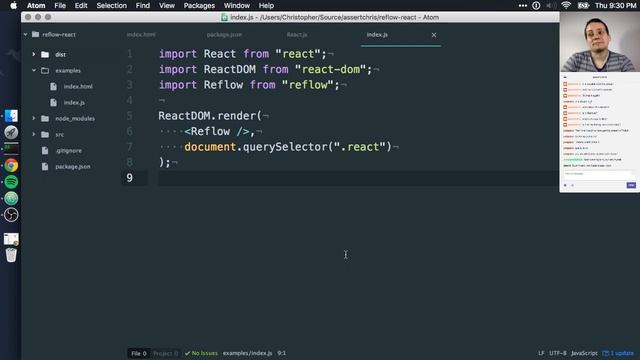Click the node_modules folder icon

45,118
